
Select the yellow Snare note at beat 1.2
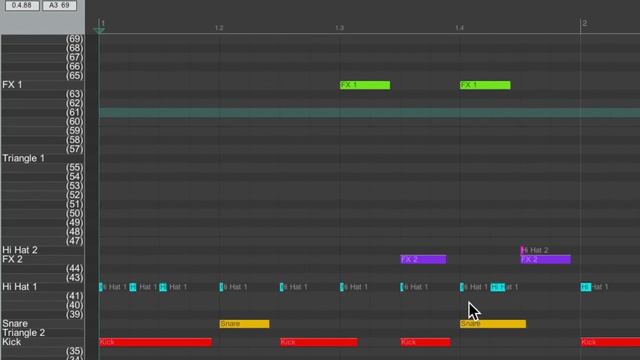pos(244,324)
